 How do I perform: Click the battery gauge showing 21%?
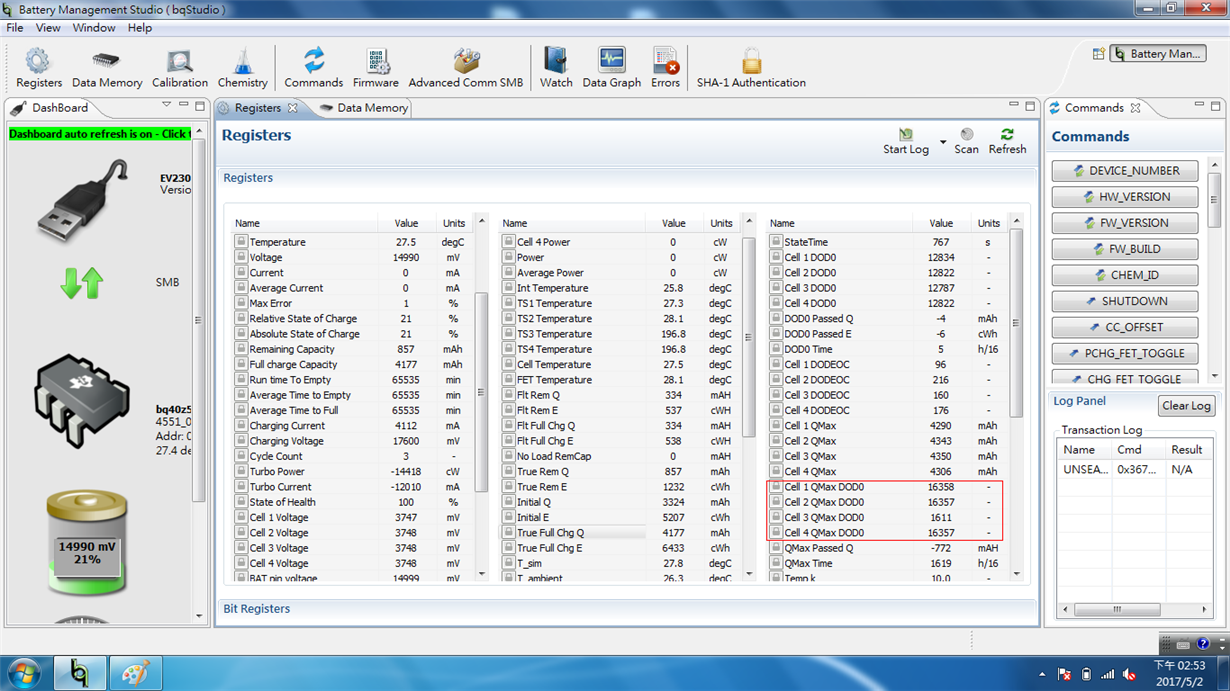tap(87, 545)
